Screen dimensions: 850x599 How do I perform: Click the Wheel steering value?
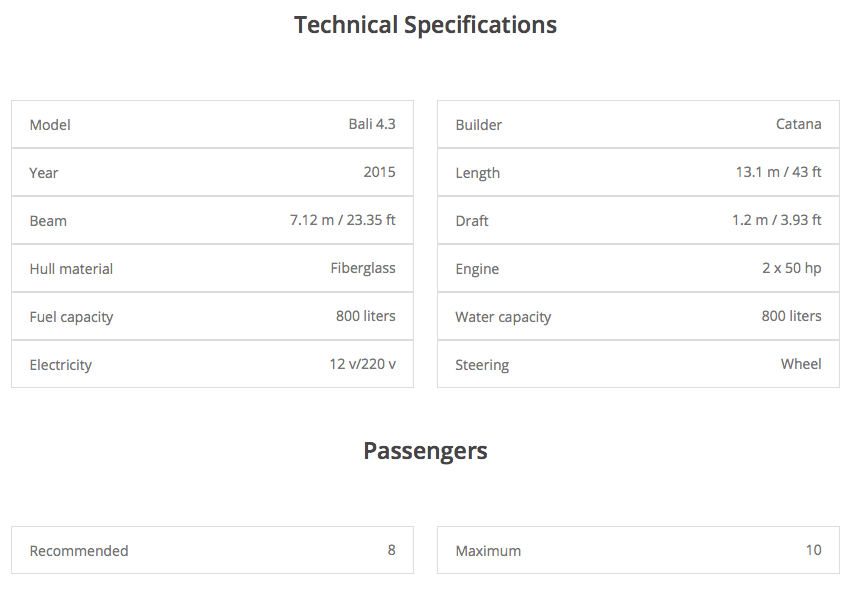click(801, 364)
